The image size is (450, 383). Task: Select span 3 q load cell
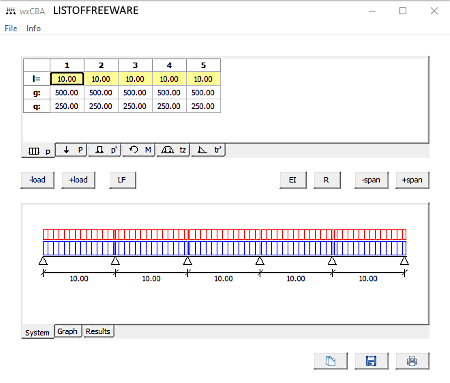tap(135, 106)
